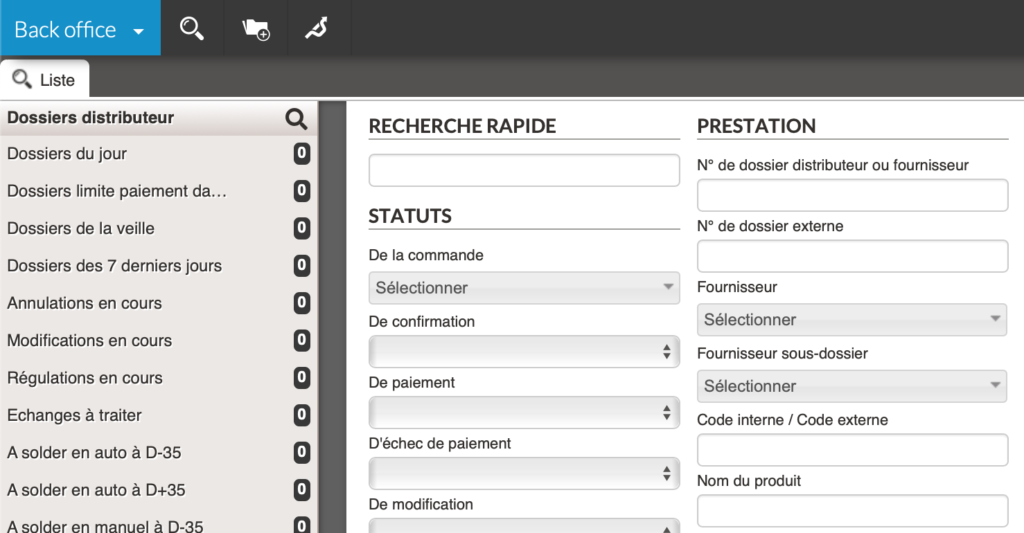Screen dimensions: 1024x533
Task: Click the count badge for Annulations en cours
Action: pos(301,303)
